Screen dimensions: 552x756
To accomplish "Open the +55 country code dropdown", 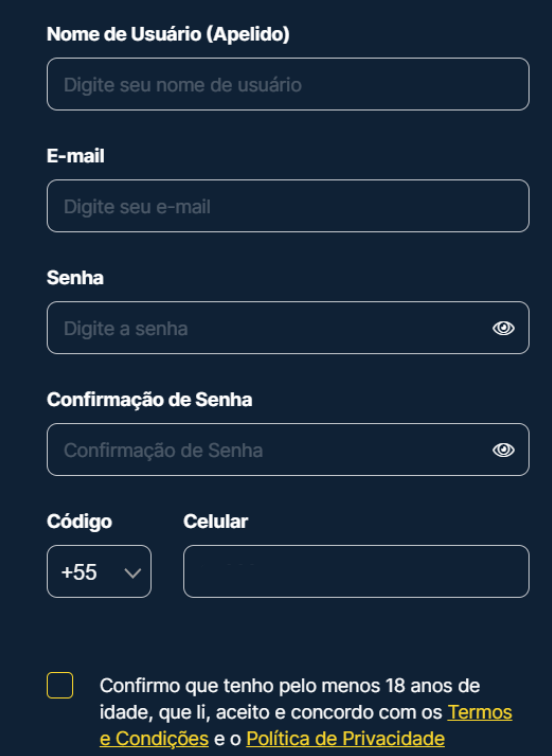I will (x=99, y=572).
